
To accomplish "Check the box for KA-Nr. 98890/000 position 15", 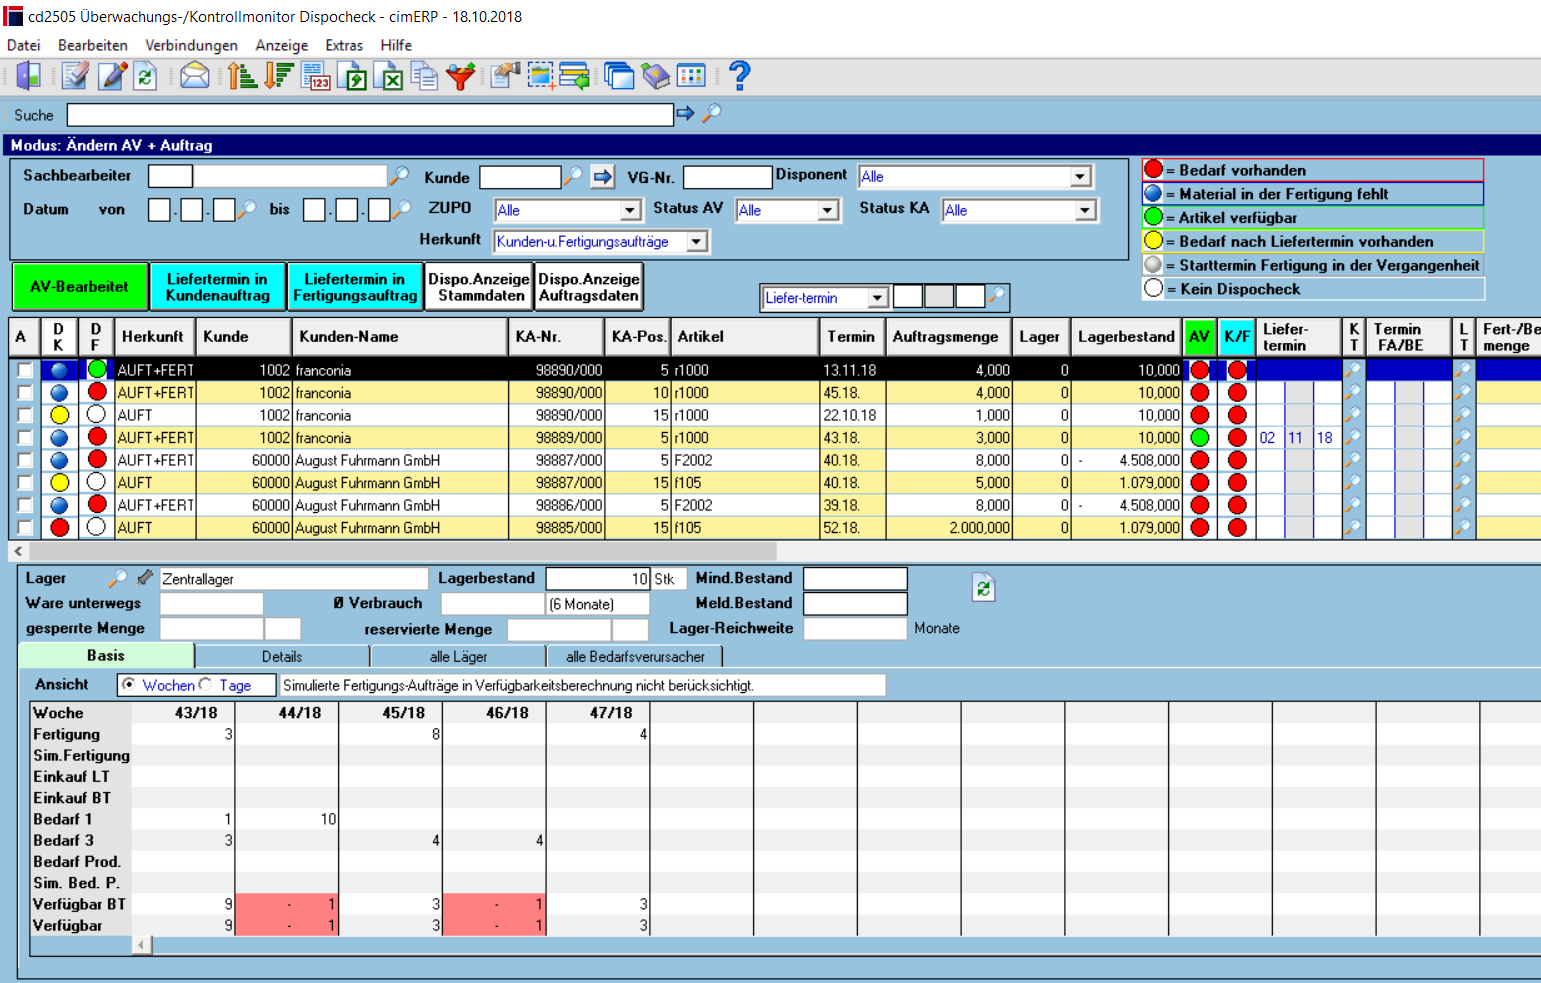I will (25, 415).
